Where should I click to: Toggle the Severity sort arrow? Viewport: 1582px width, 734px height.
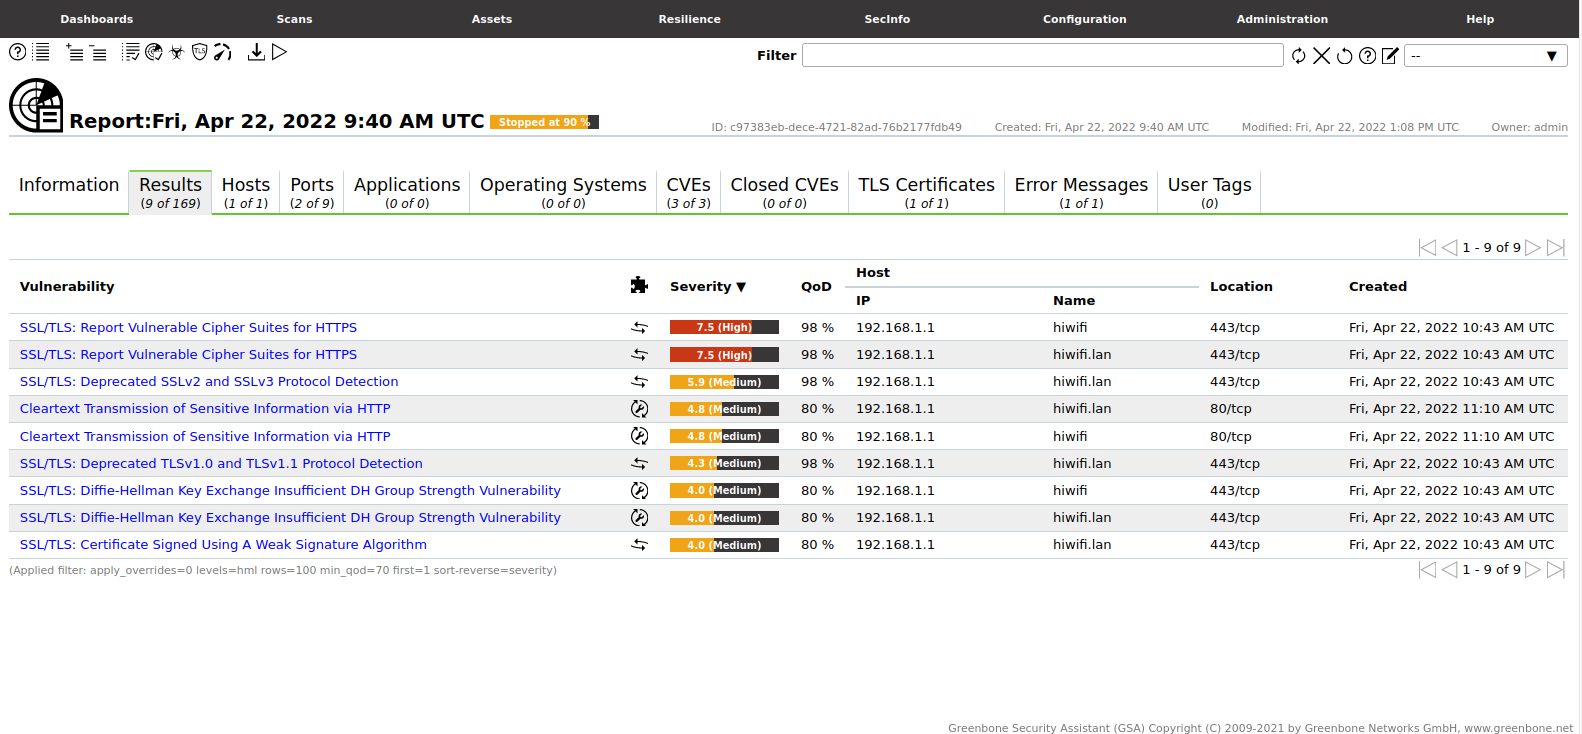(741, 287)
